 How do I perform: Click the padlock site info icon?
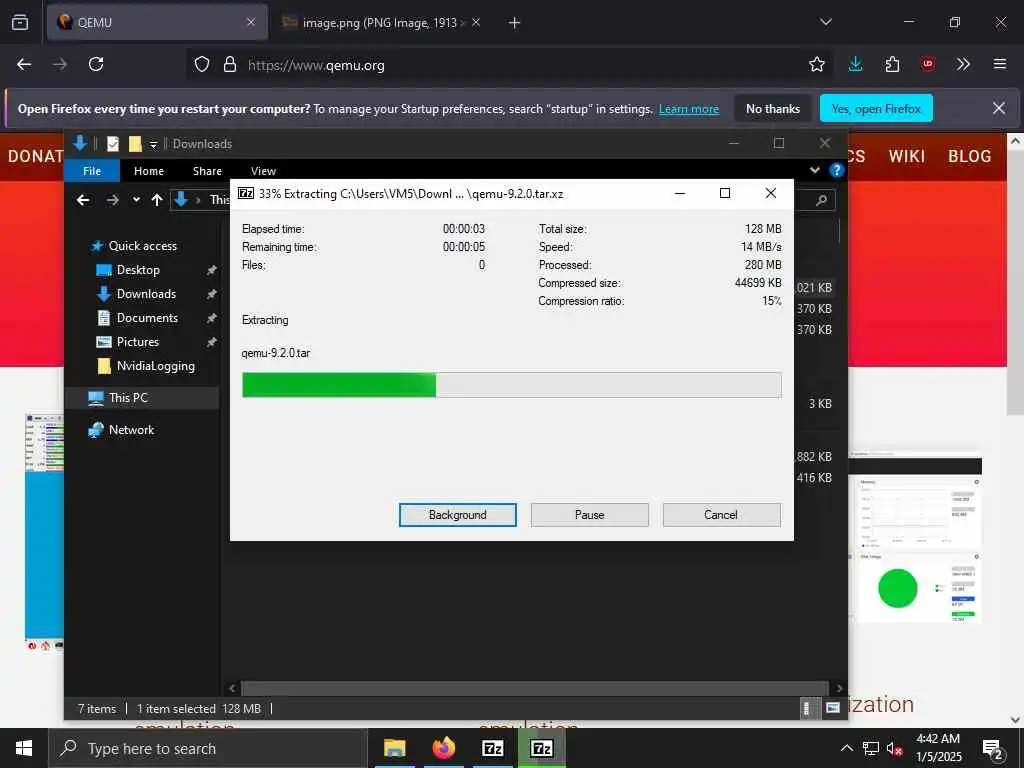[230, 65]
